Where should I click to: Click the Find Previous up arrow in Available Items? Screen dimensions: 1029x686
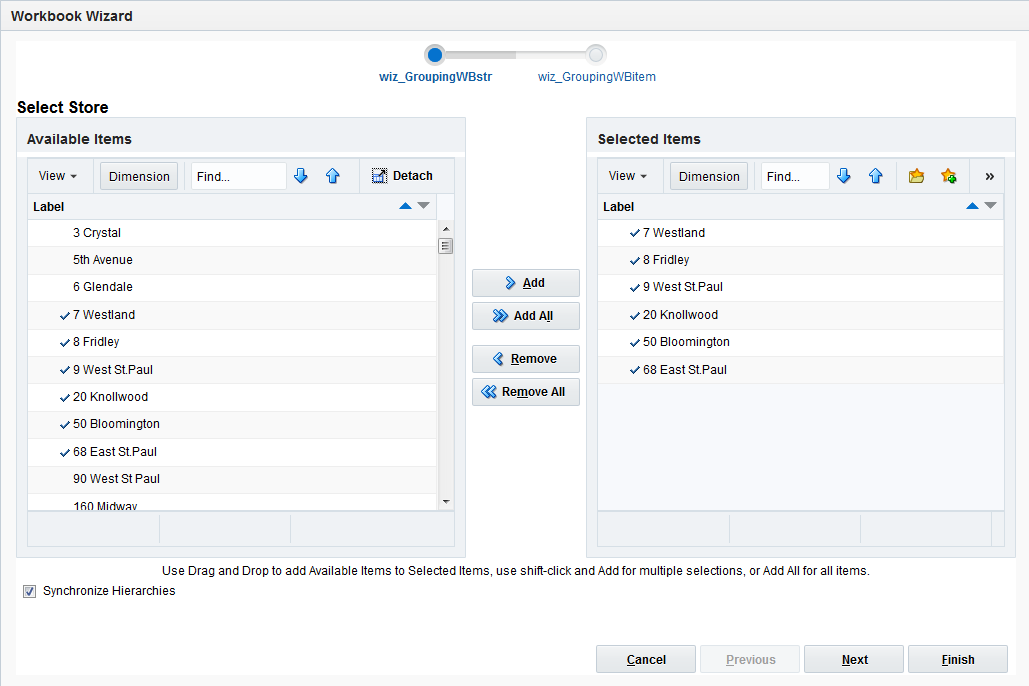click(x=333, y=176)
